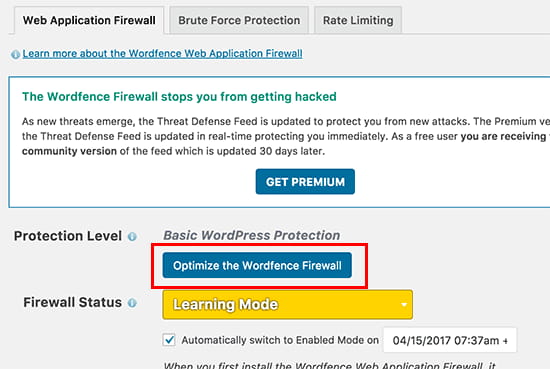Click the info icon beside Learn more link

[x=15, y=54]
